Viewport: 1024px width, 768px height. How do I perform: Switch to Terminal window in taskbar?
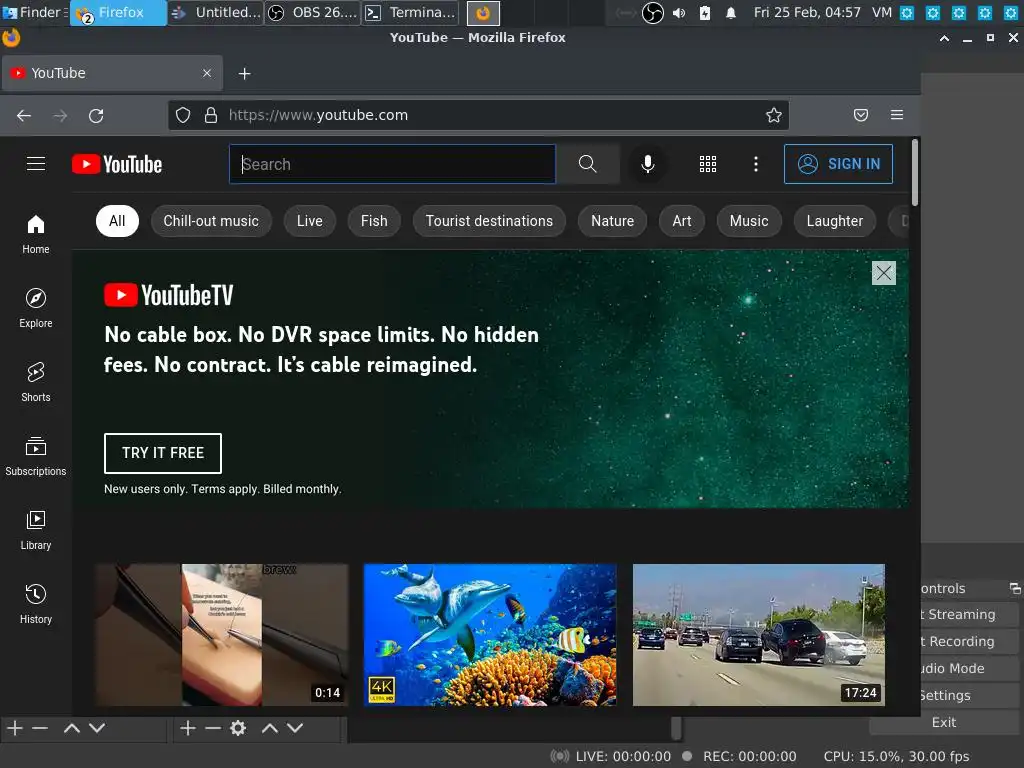click(x=410, y=12)
